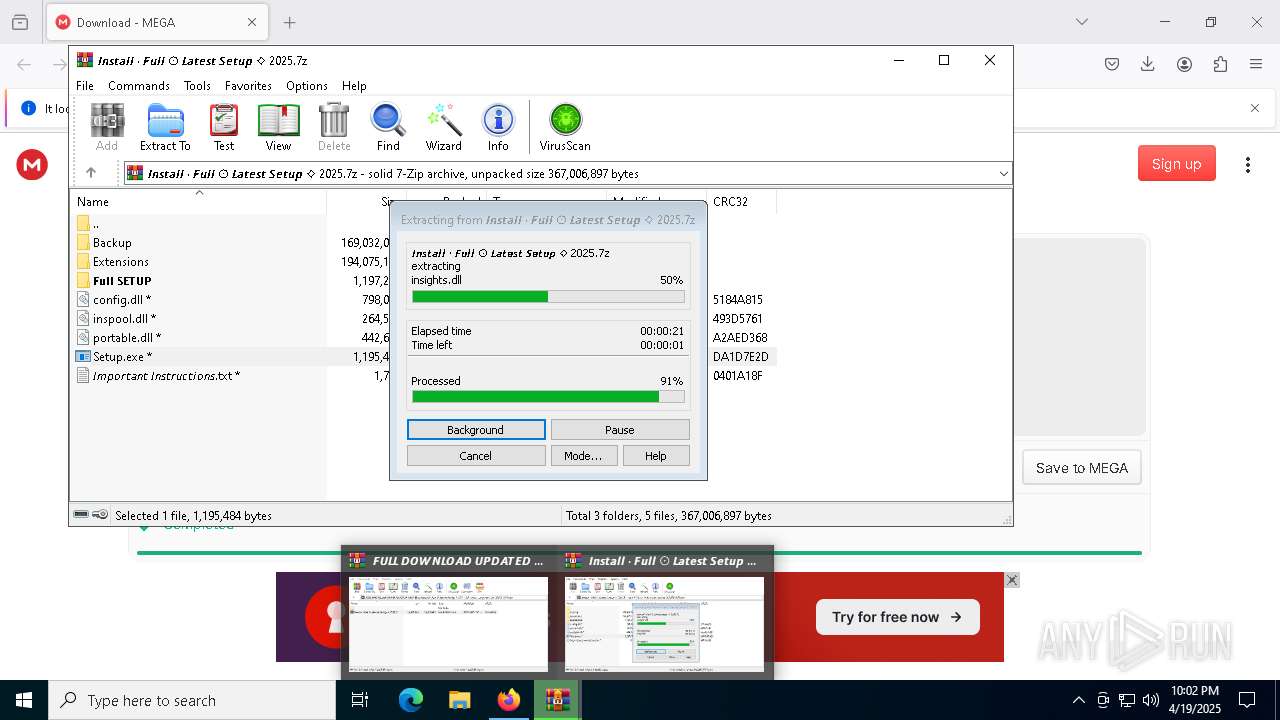The image size is (1280, 720).
Task: Click Sign up on MEGA page
Action: tap(1177, 164)
